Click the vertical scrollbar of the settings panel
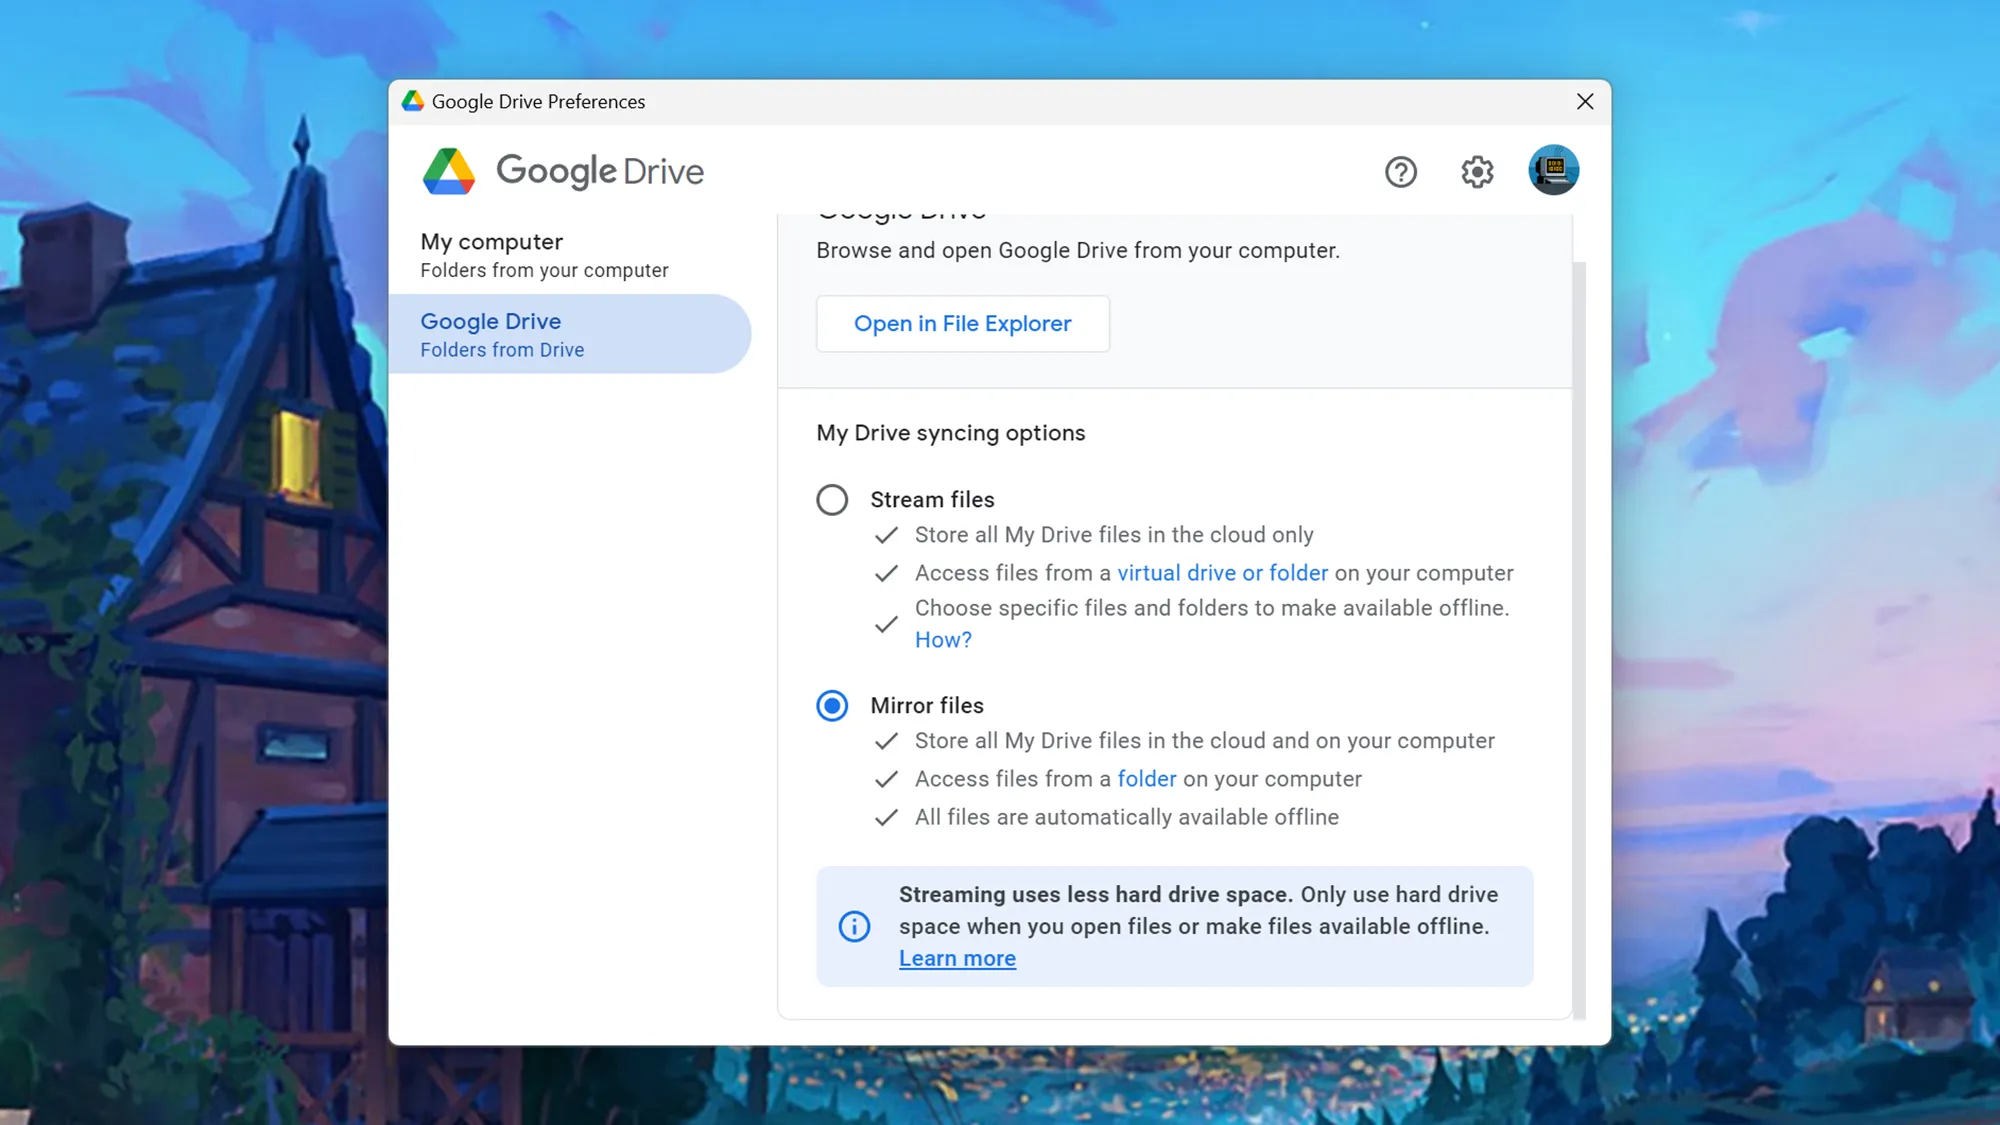Viewport: 2000px width, 1125px height. 1579,640
